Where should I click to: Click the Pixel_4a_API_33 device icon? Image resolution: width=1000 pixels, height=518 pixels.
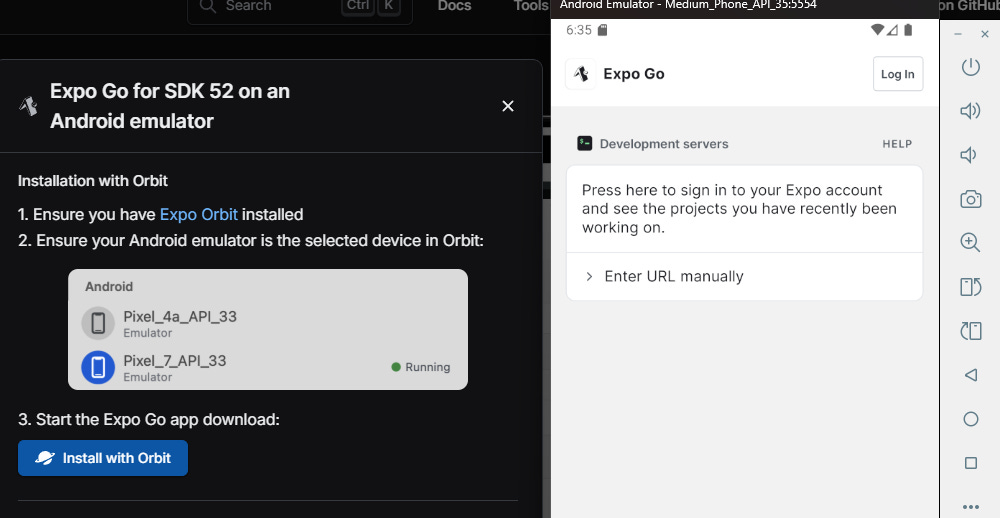(x=98, y=323)
